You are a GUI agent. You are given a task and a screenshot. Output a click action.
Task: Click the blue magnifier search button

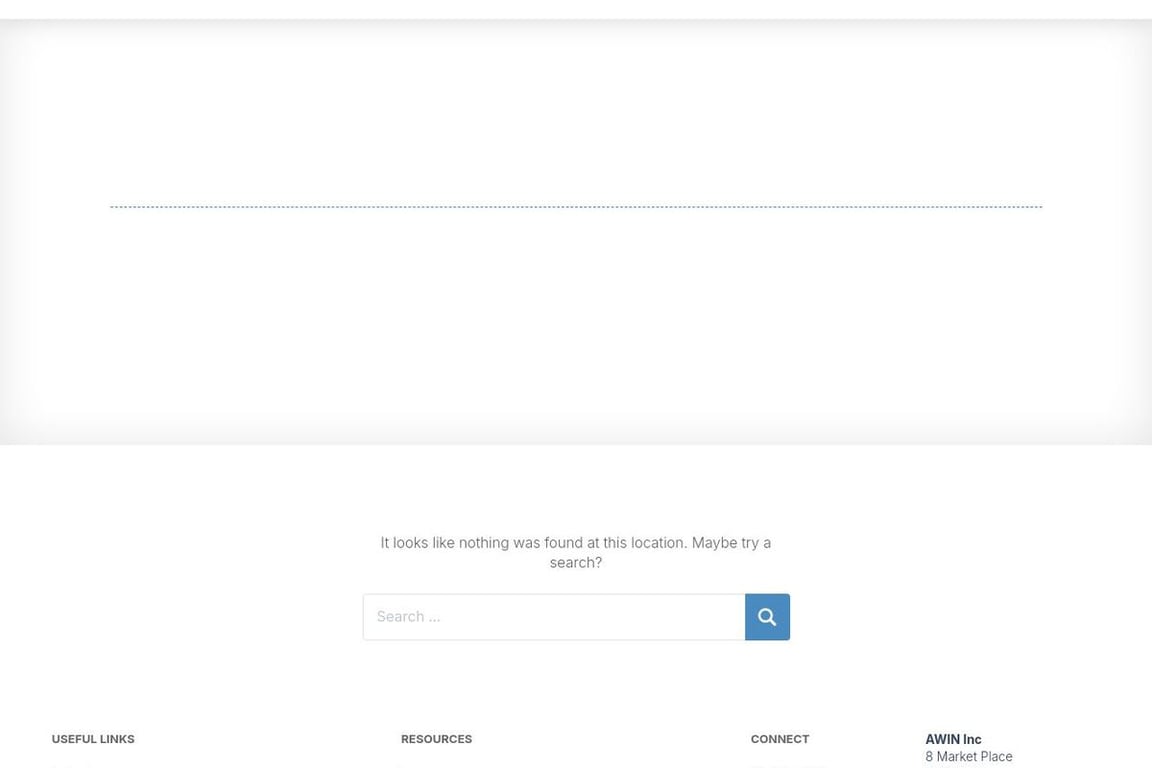pos(767,617)
